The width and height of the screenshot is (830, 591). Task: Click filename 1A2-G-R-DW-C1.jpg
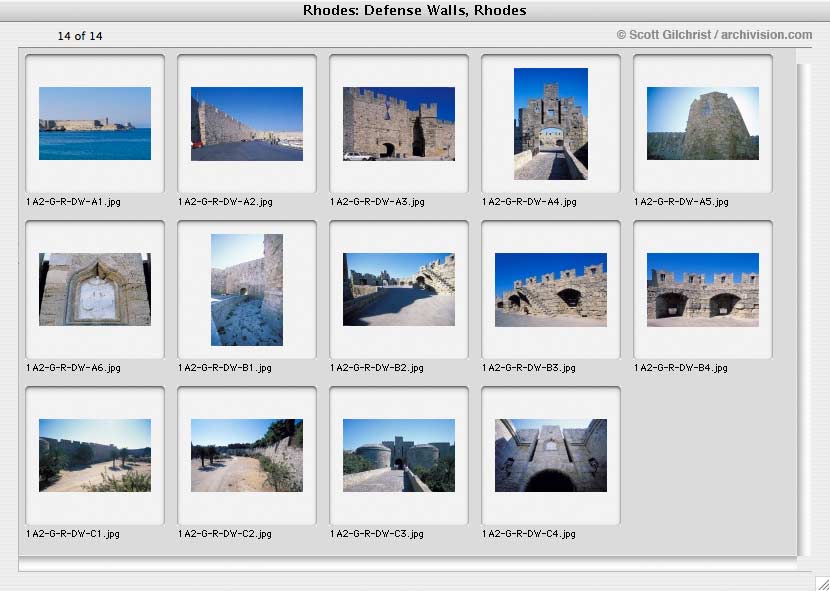pos(73,534)
